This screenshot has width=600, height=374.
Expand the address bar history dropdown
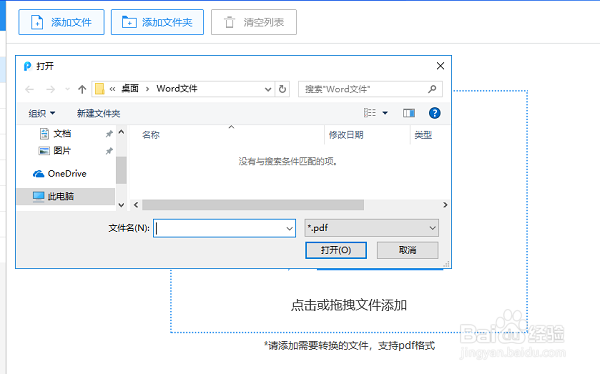click(x=268, y=89)
